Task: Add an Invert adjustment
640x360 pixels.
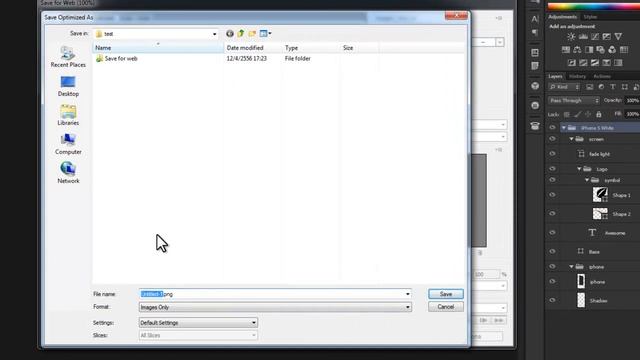Action: (x=572, y=63)
